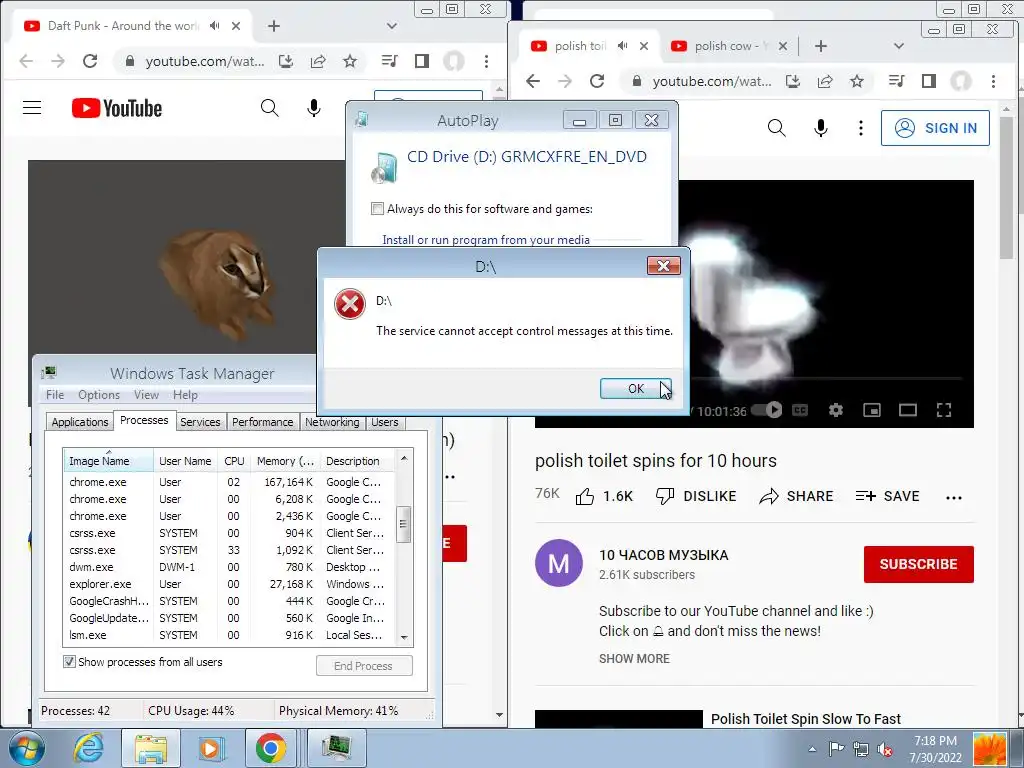Image resolution: width=1024 pixels, height=768 pixels.
Task: Mute the Daft Punk tab audio icon
Action: [x=214, y=25]
